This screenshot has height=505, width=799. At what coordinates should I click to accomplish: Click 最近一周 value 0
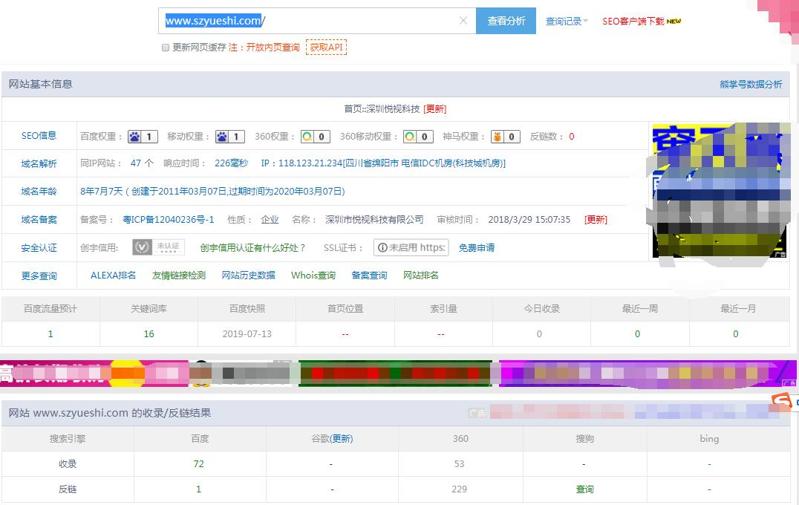637,334
